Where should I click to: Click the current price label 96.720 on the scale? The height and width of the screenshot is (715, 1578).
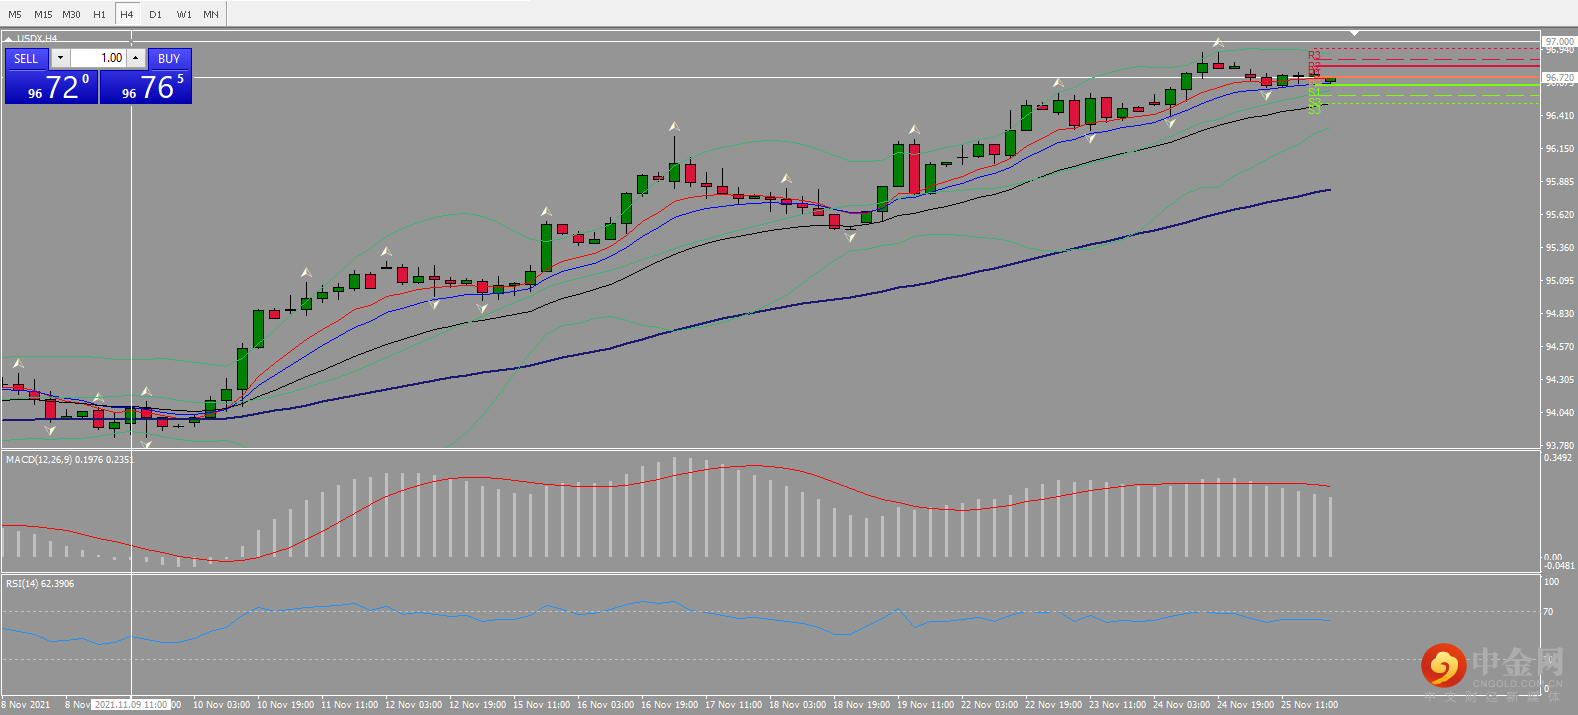1558,77
